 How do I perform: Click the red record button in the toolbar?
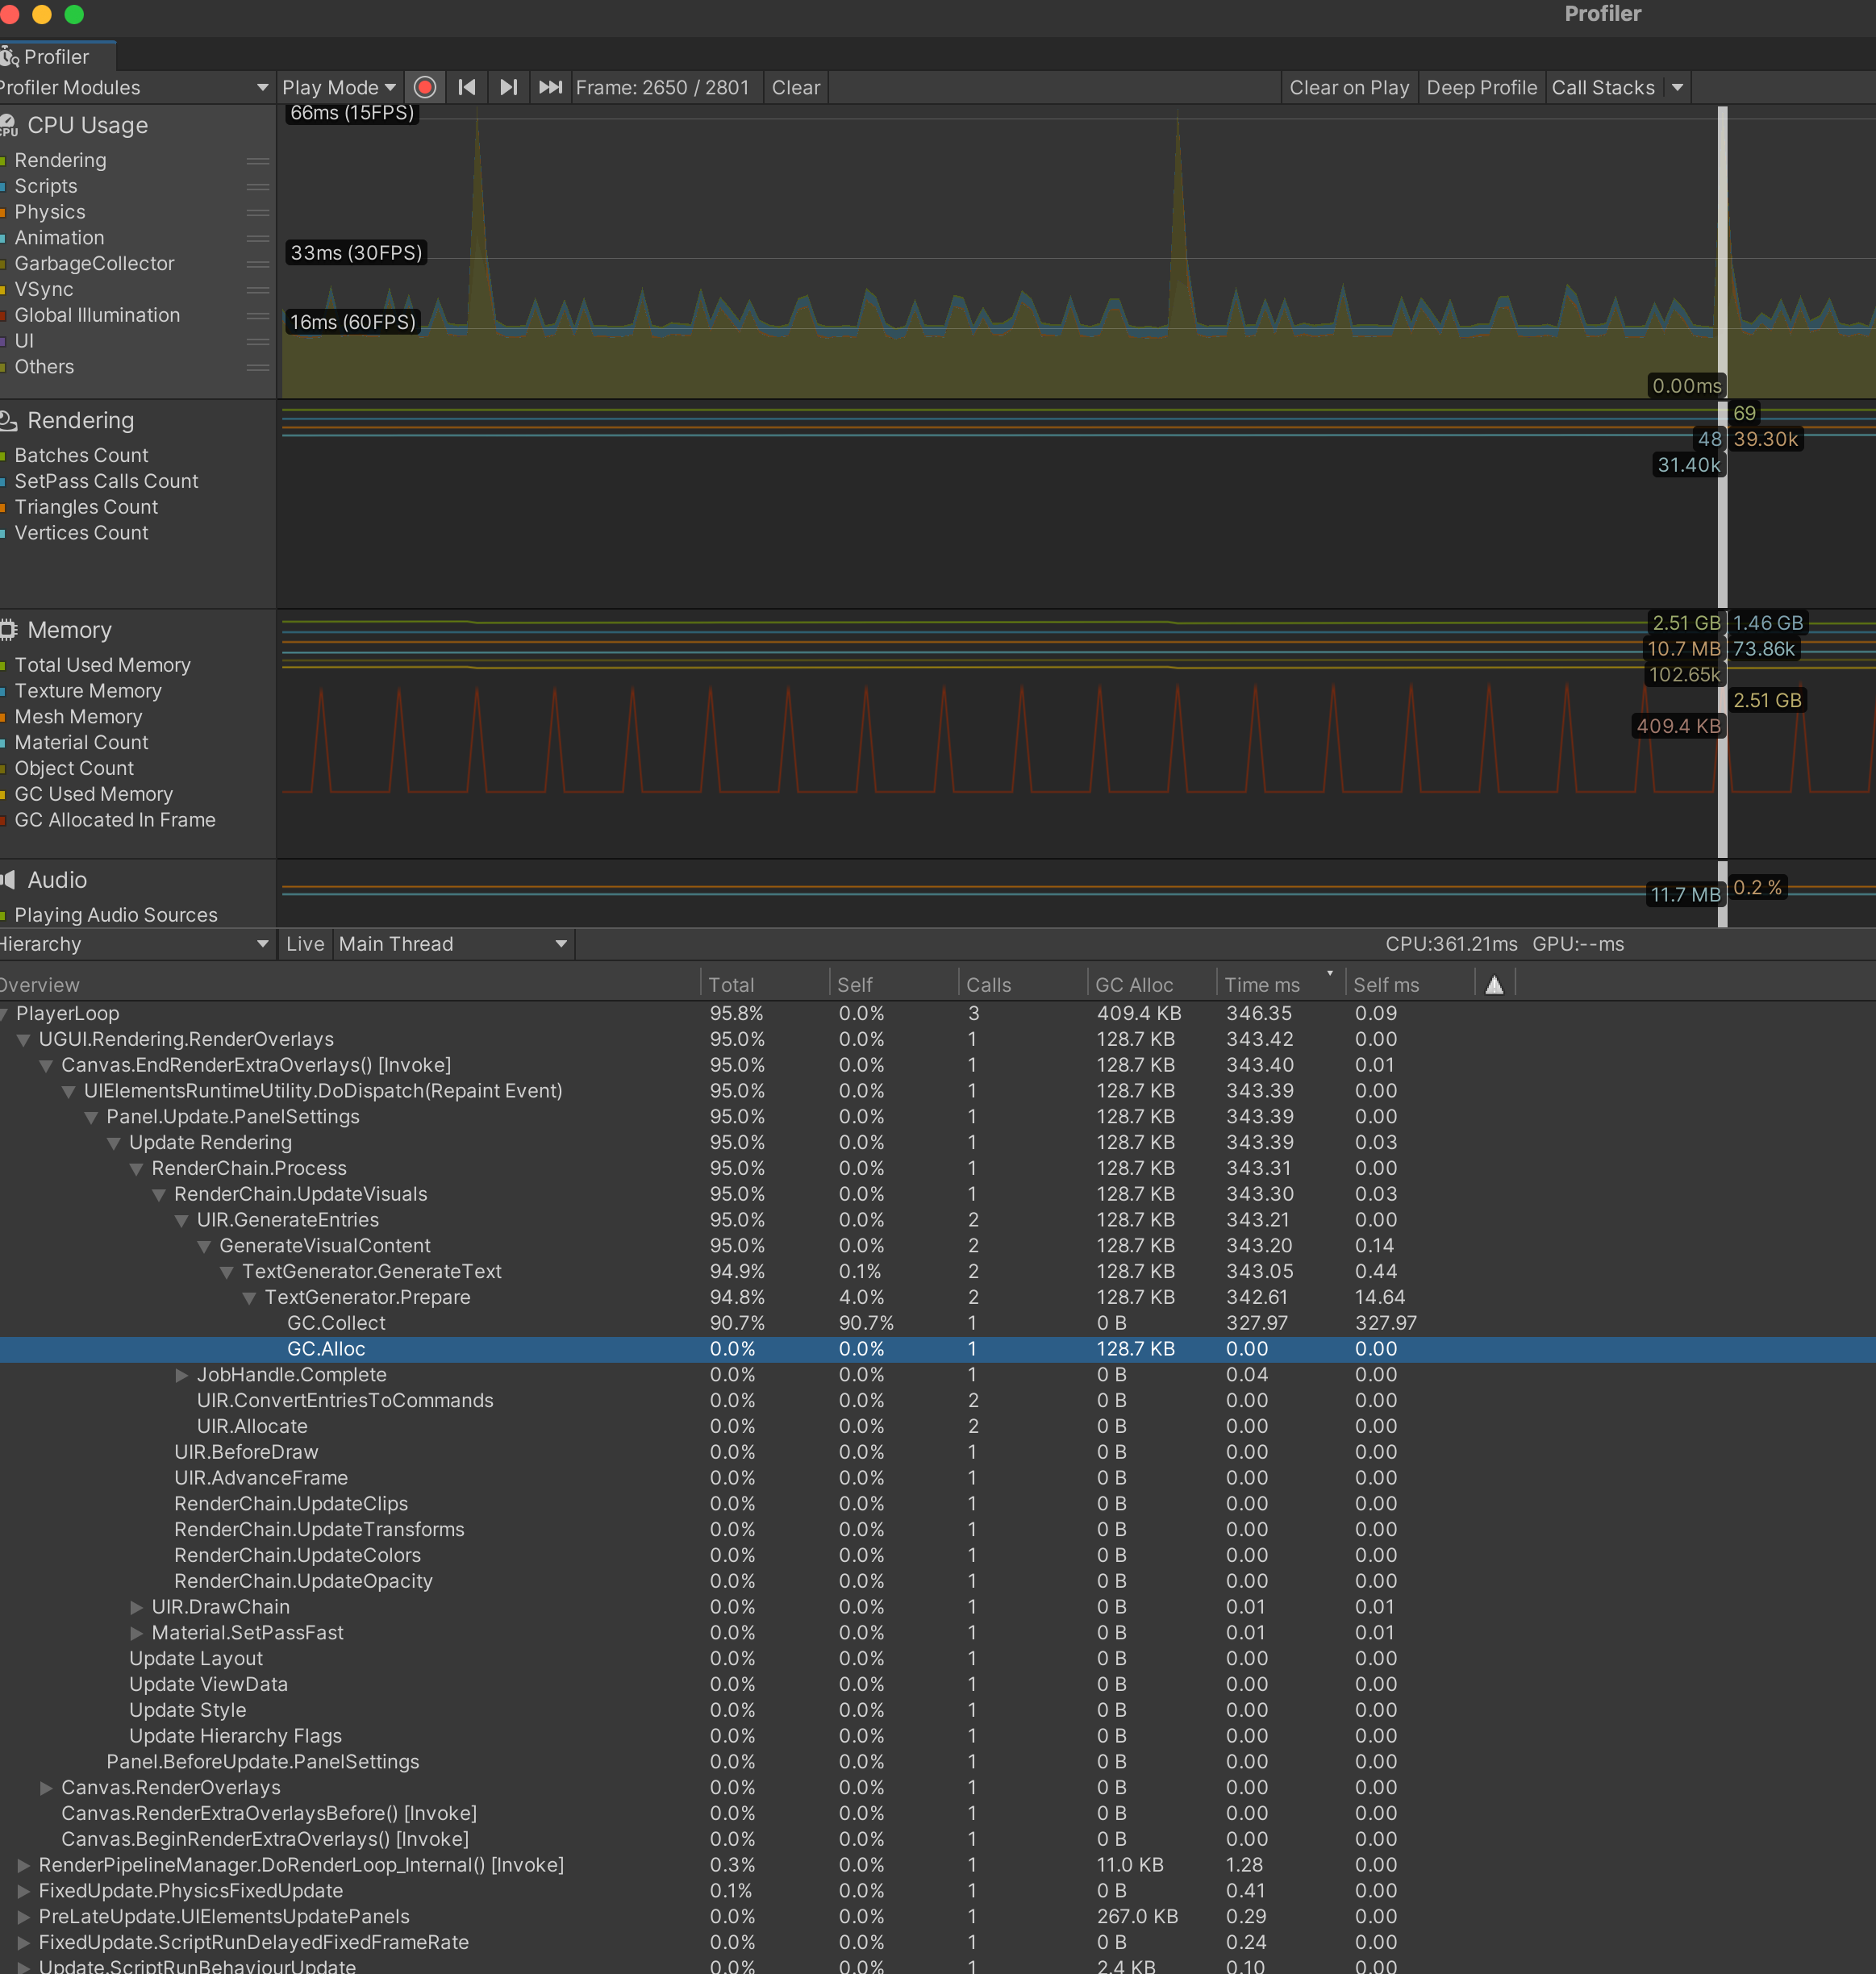pyautogui.click(x=424, y=87)
